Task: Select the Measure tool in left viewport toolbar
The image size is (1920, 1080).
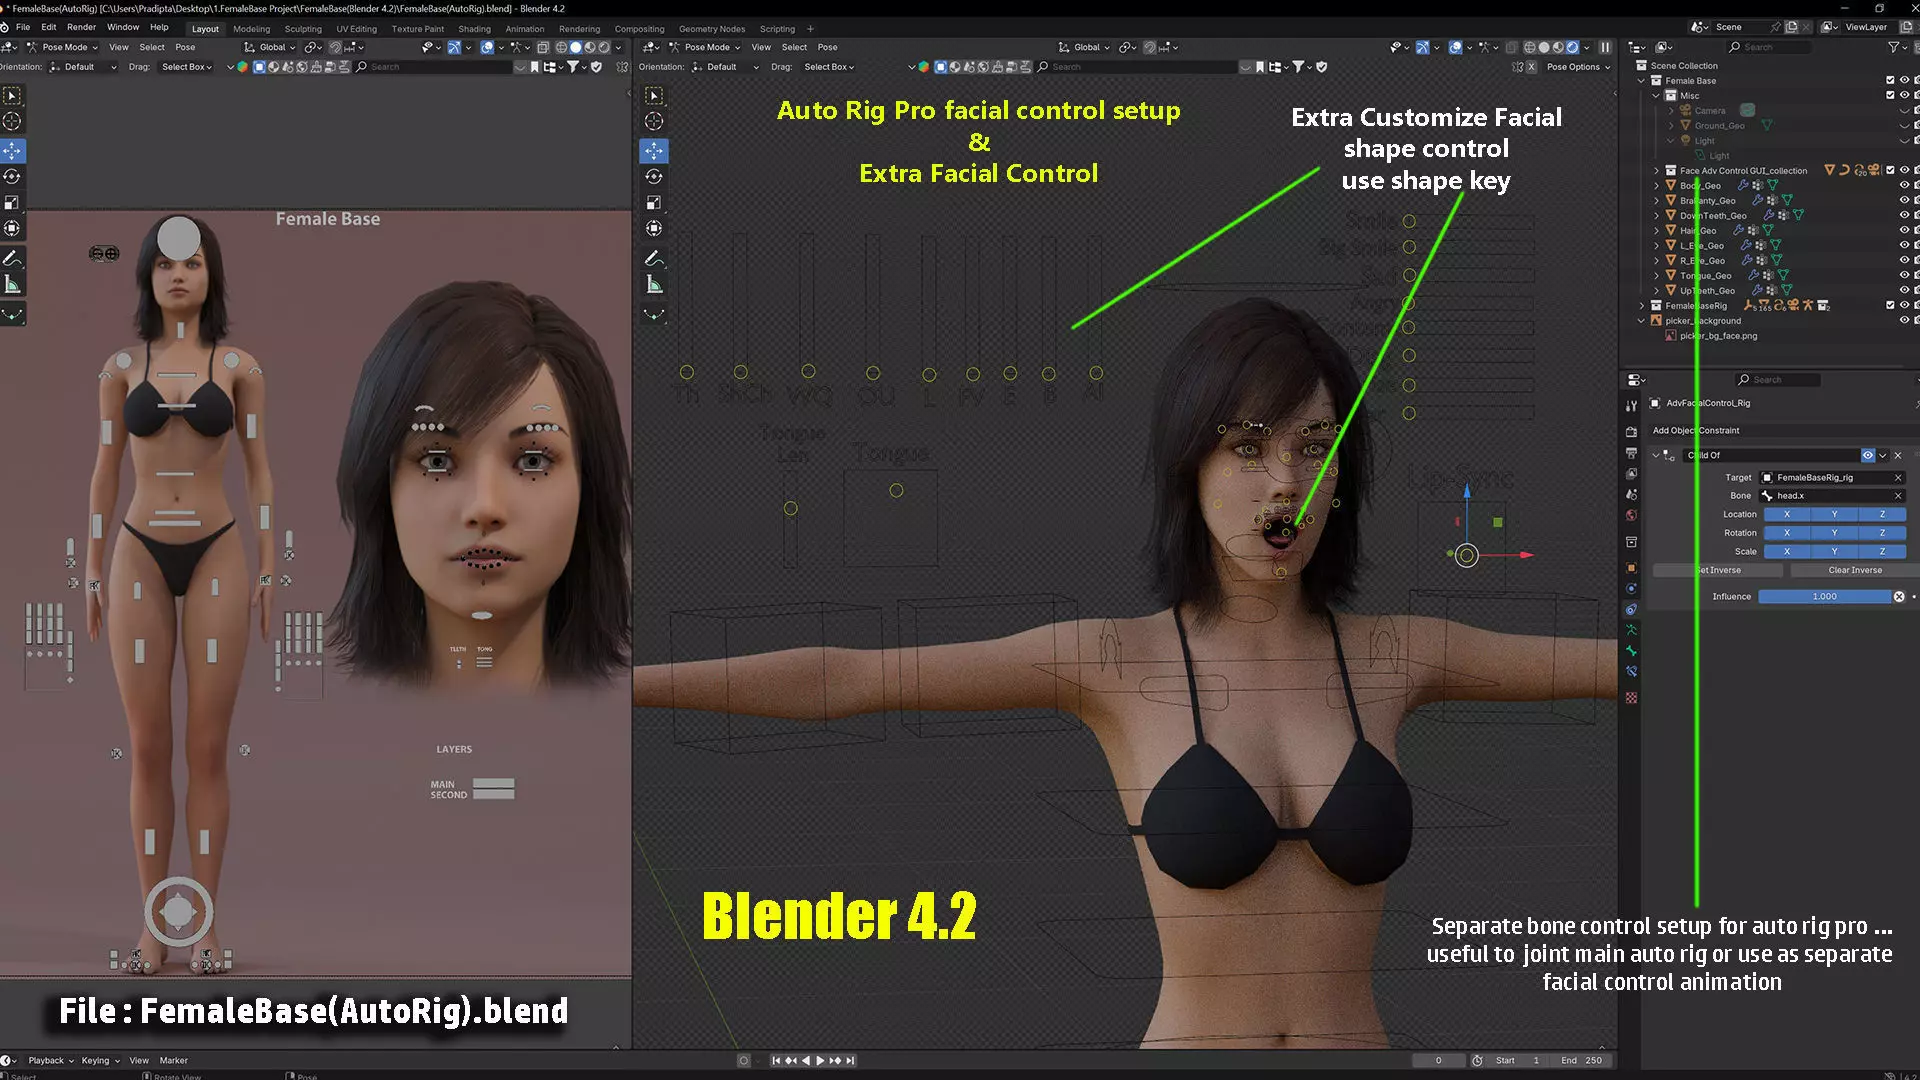Action: tap(12, 285)
